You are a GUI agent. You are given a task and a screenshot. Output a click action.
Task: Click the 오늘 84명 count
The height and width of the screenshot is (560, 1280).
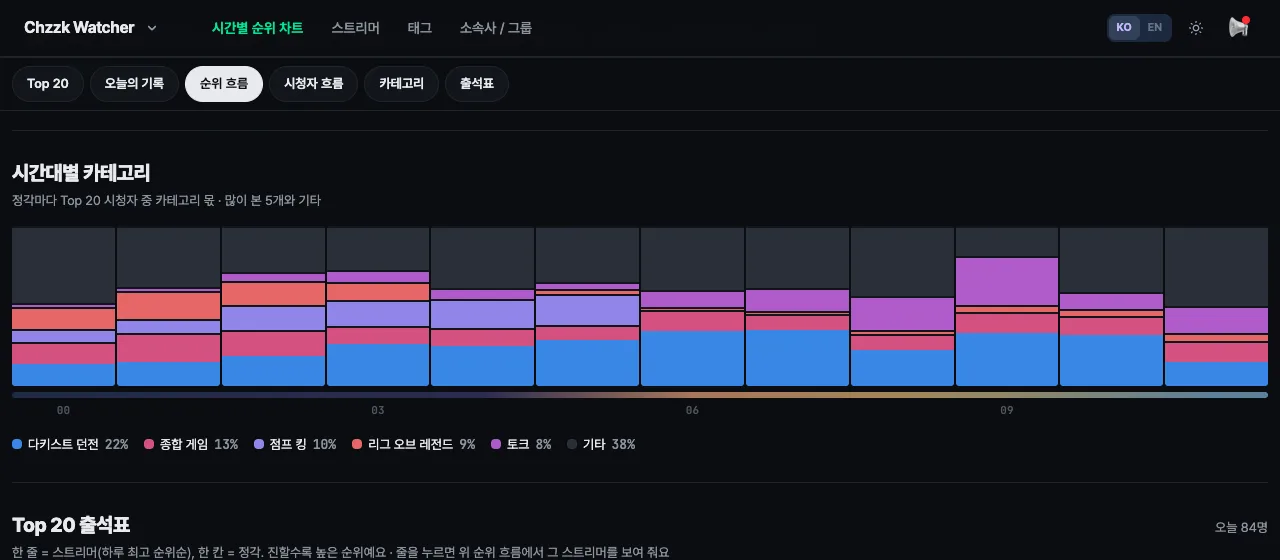coord(1241,527)
